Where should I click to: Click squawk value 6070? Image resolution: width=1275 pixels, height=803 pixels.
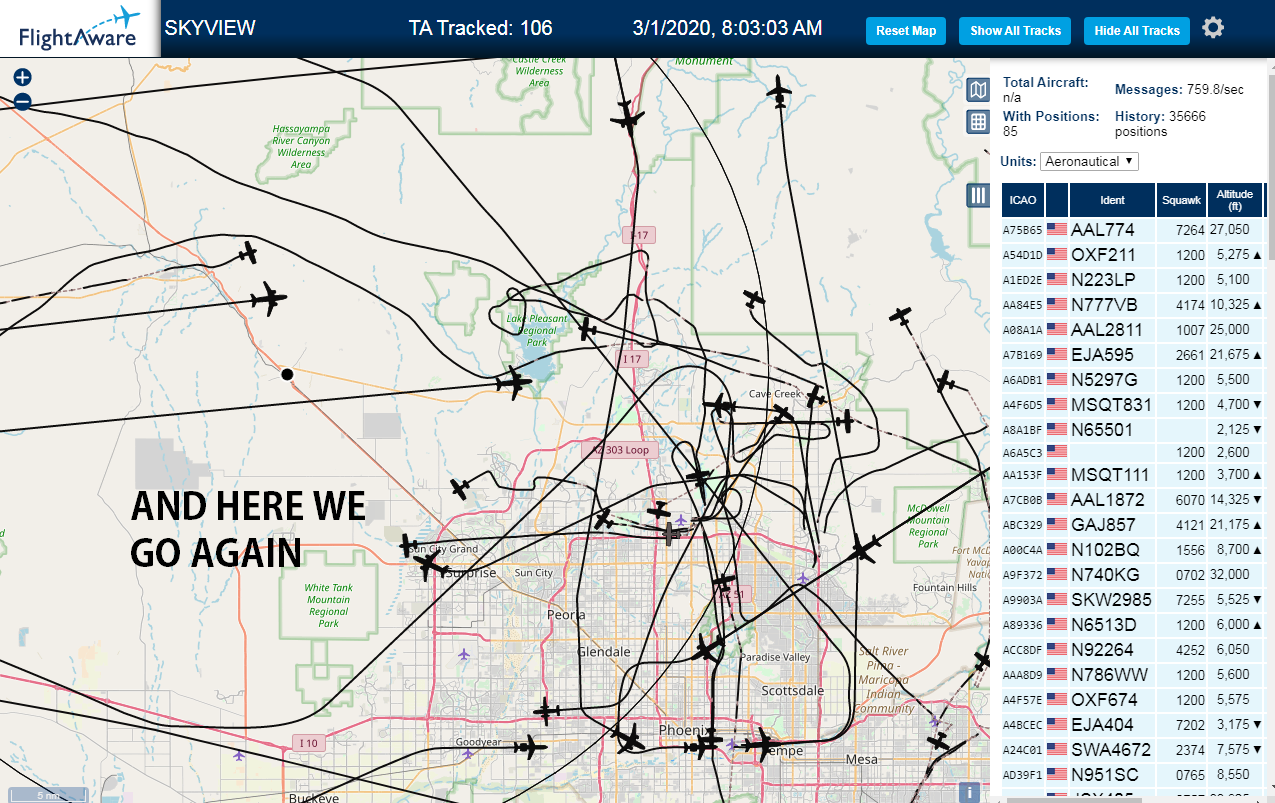1190,500
